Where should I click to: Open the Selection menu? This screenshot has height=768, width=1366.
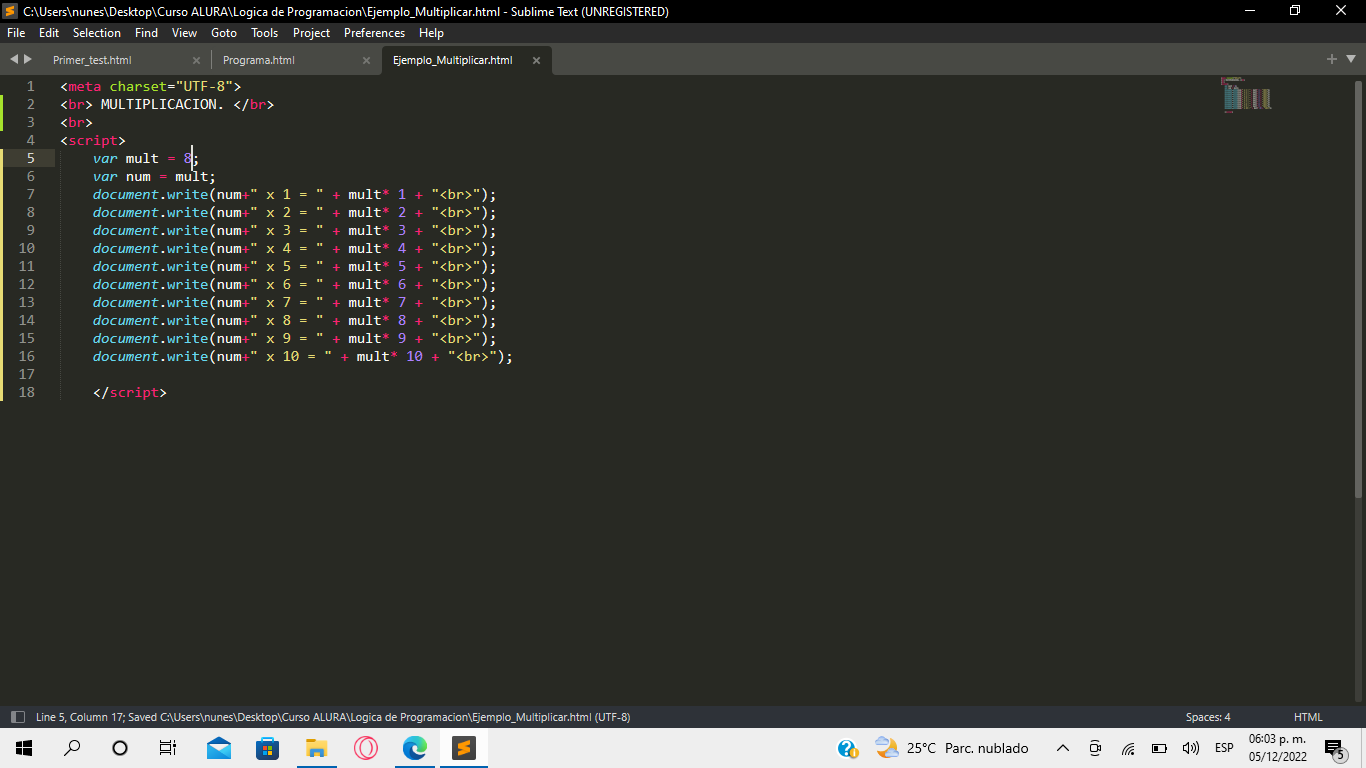pos(97,33)
